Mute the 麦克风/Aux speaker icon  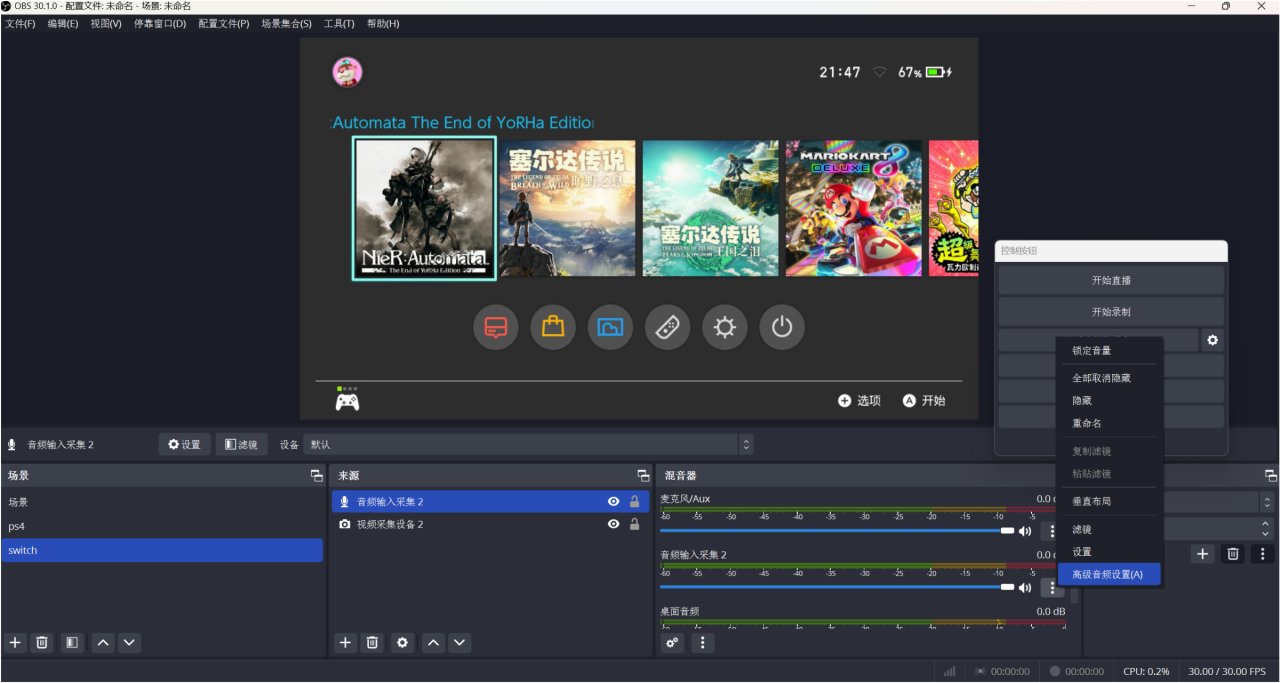(1025, 531)
